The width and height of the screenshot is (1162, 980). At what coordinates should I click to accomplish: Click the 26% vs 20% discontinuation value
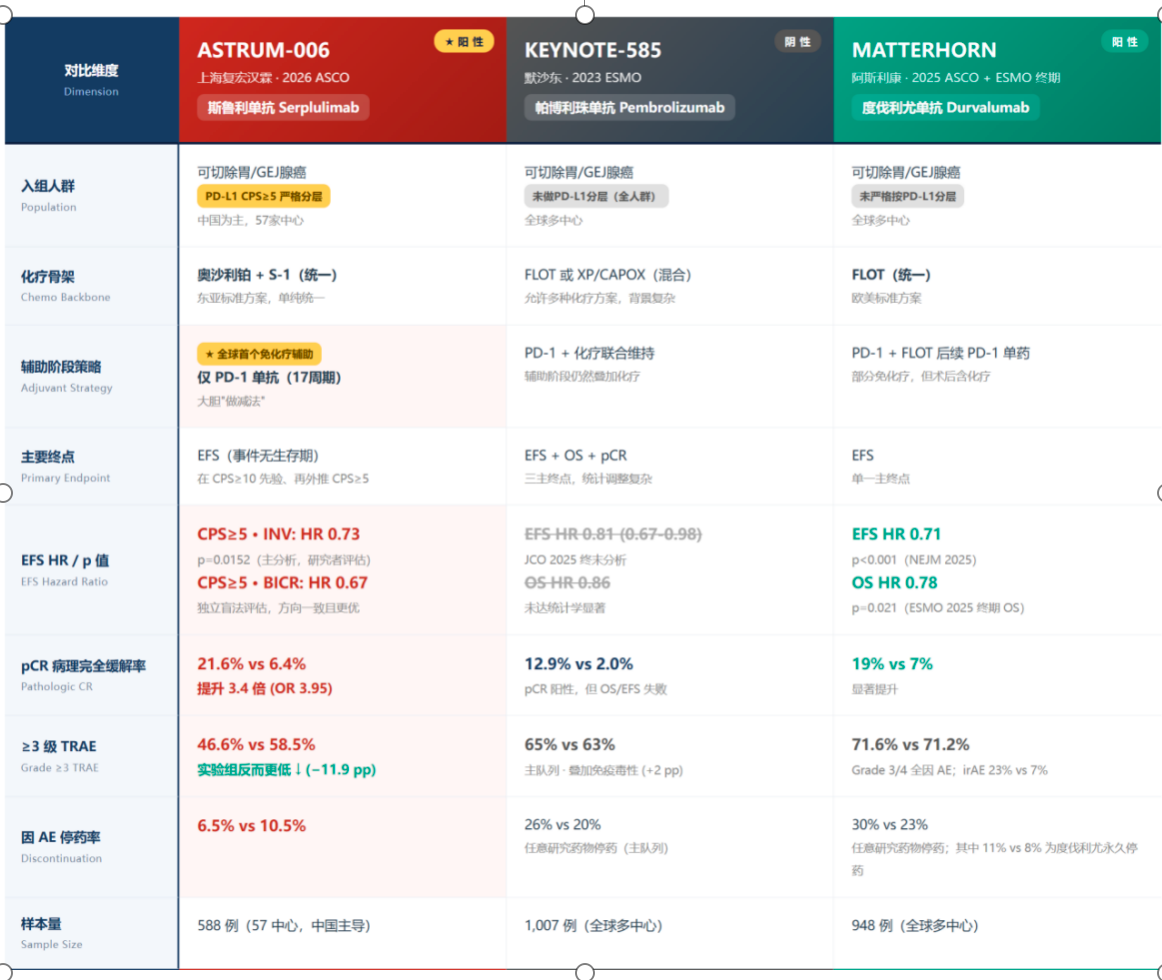562,824
